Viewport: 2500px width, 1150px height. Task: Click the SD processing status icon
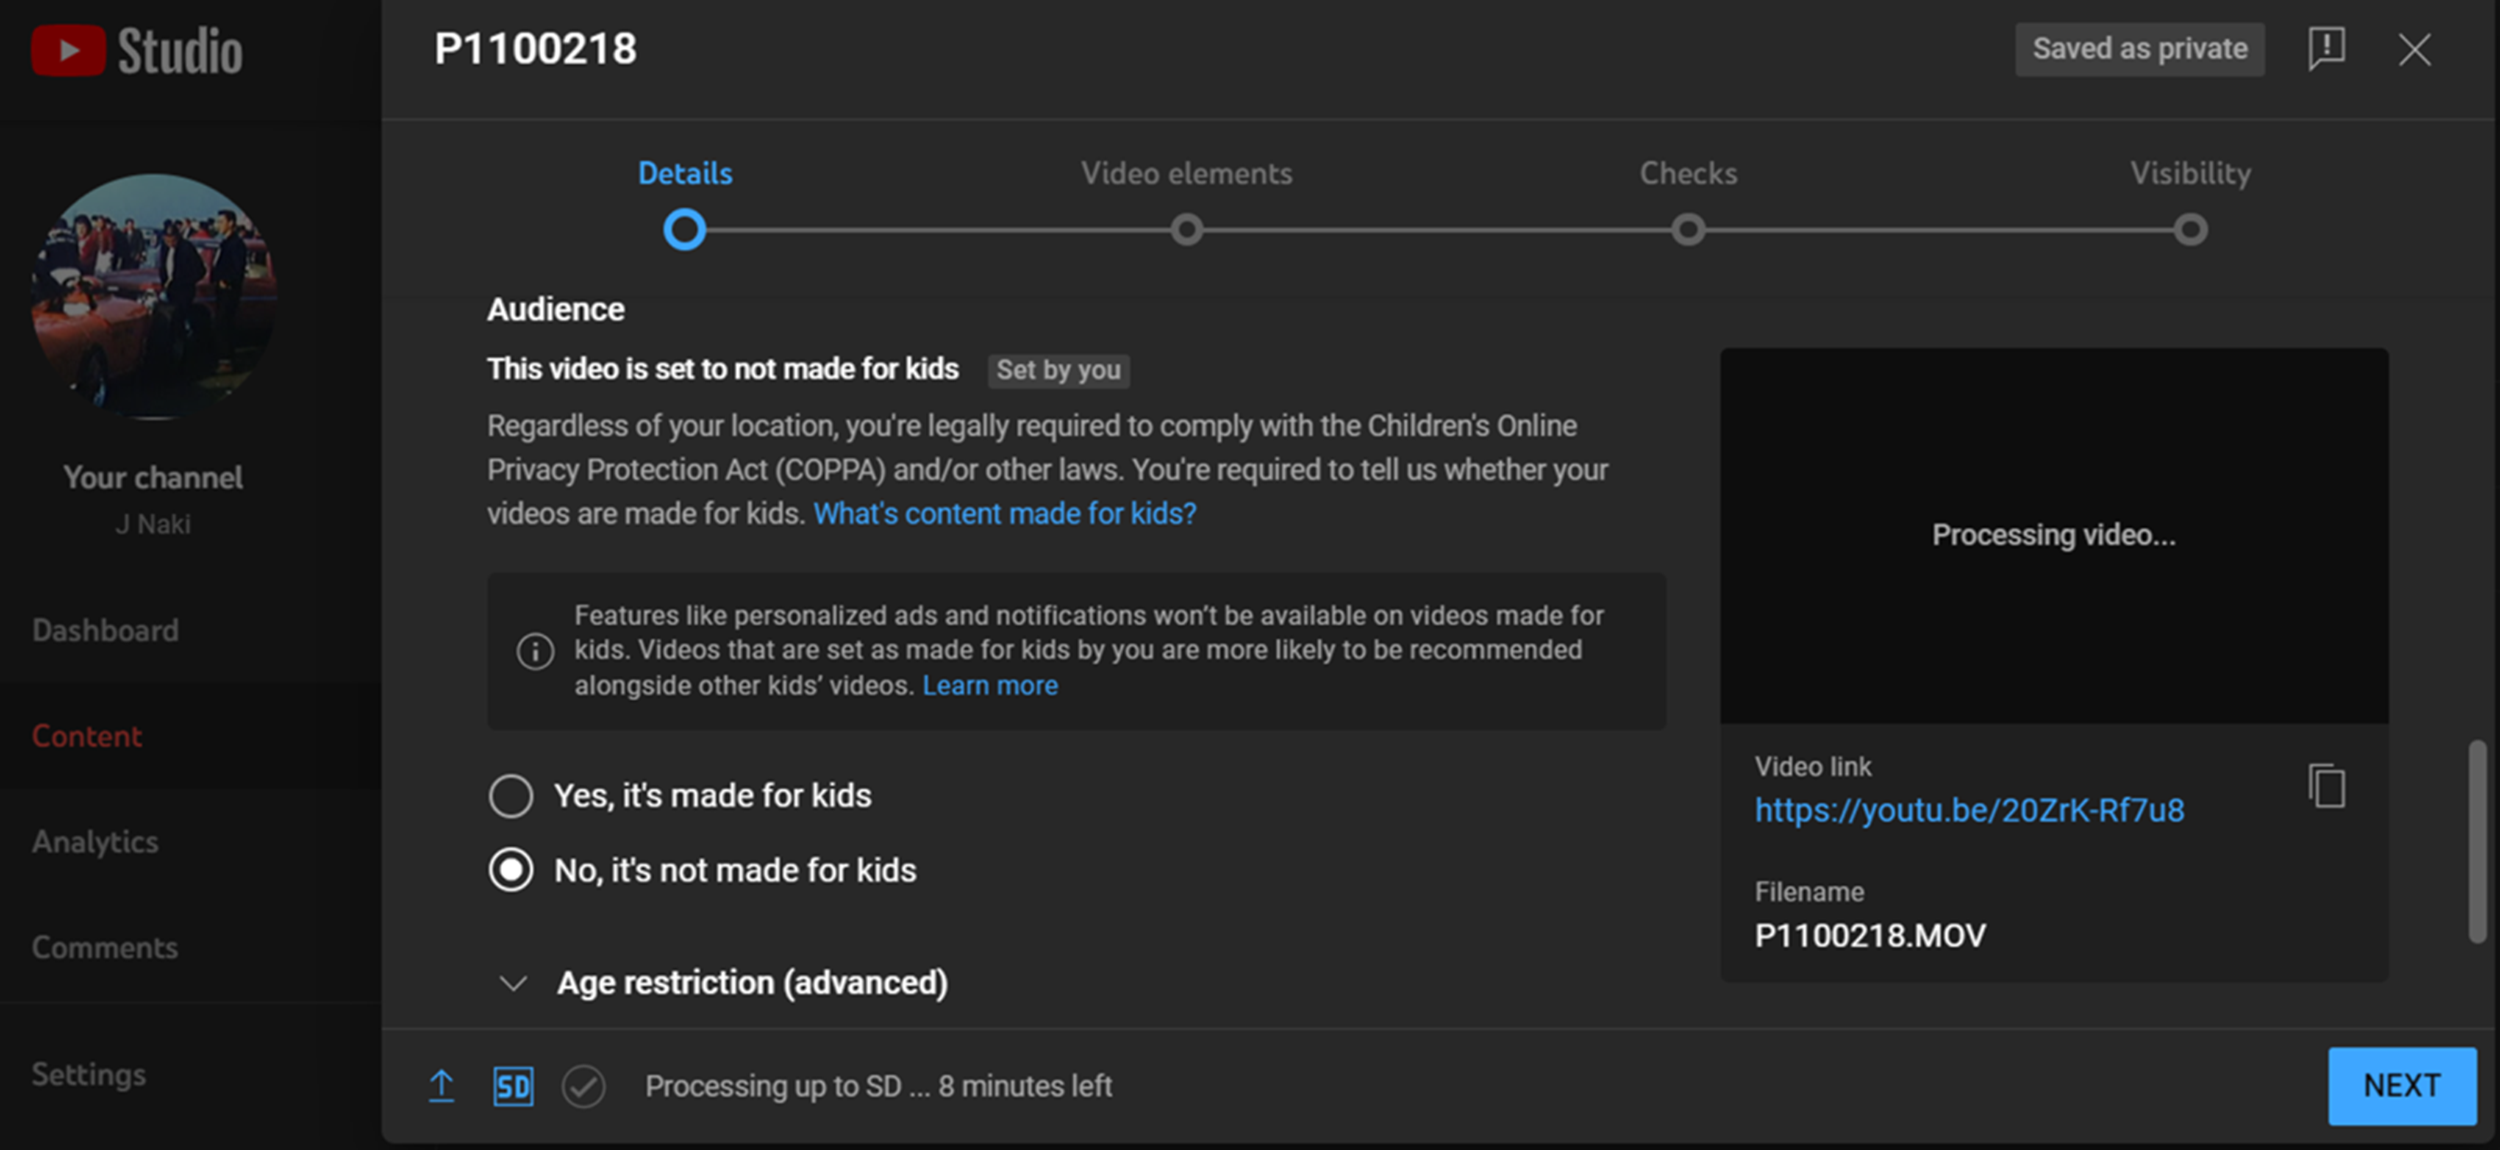[x=513, y=1086]
